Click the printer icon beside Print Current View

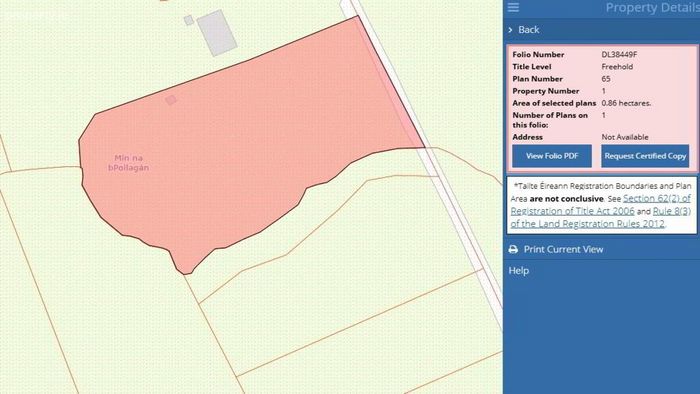tap(513, 249)
